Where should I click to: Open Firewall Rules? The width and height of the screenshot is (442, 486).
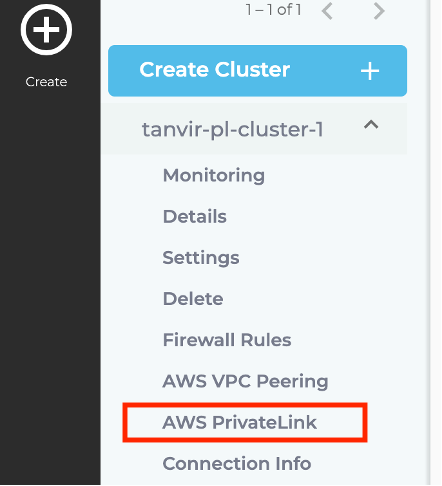click(x=227, y=340)
